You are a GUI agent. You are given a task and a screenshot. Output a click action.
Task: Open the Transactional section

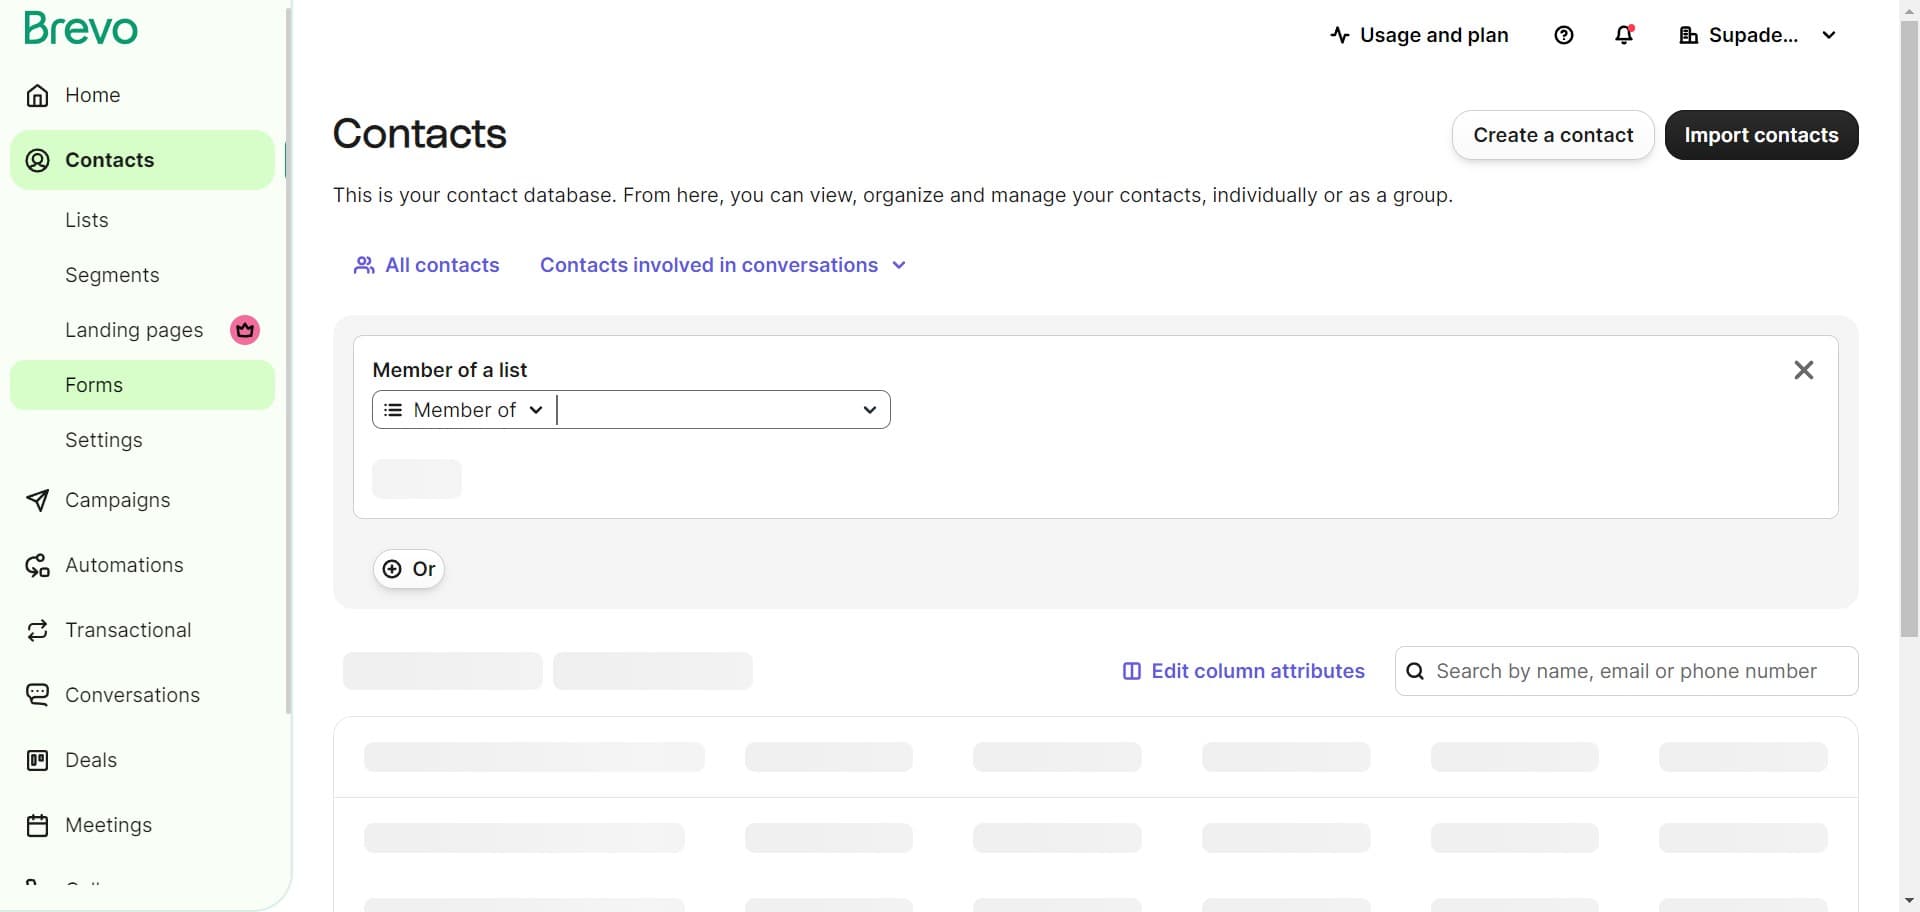coord(127,630)
